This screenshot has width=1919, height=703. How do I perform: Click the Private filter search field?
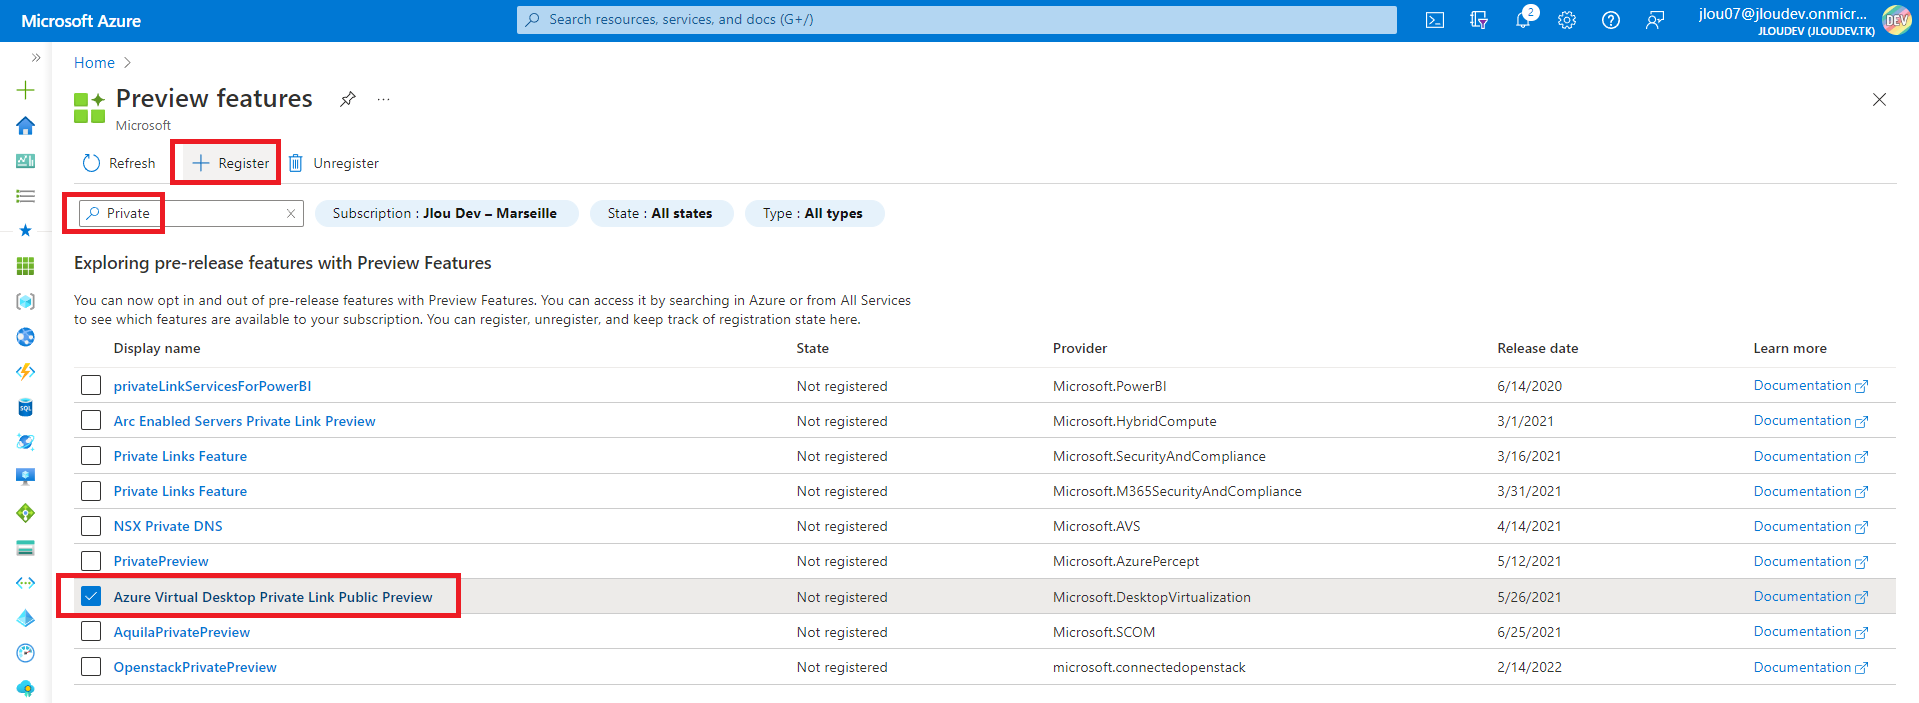point(190,213)
